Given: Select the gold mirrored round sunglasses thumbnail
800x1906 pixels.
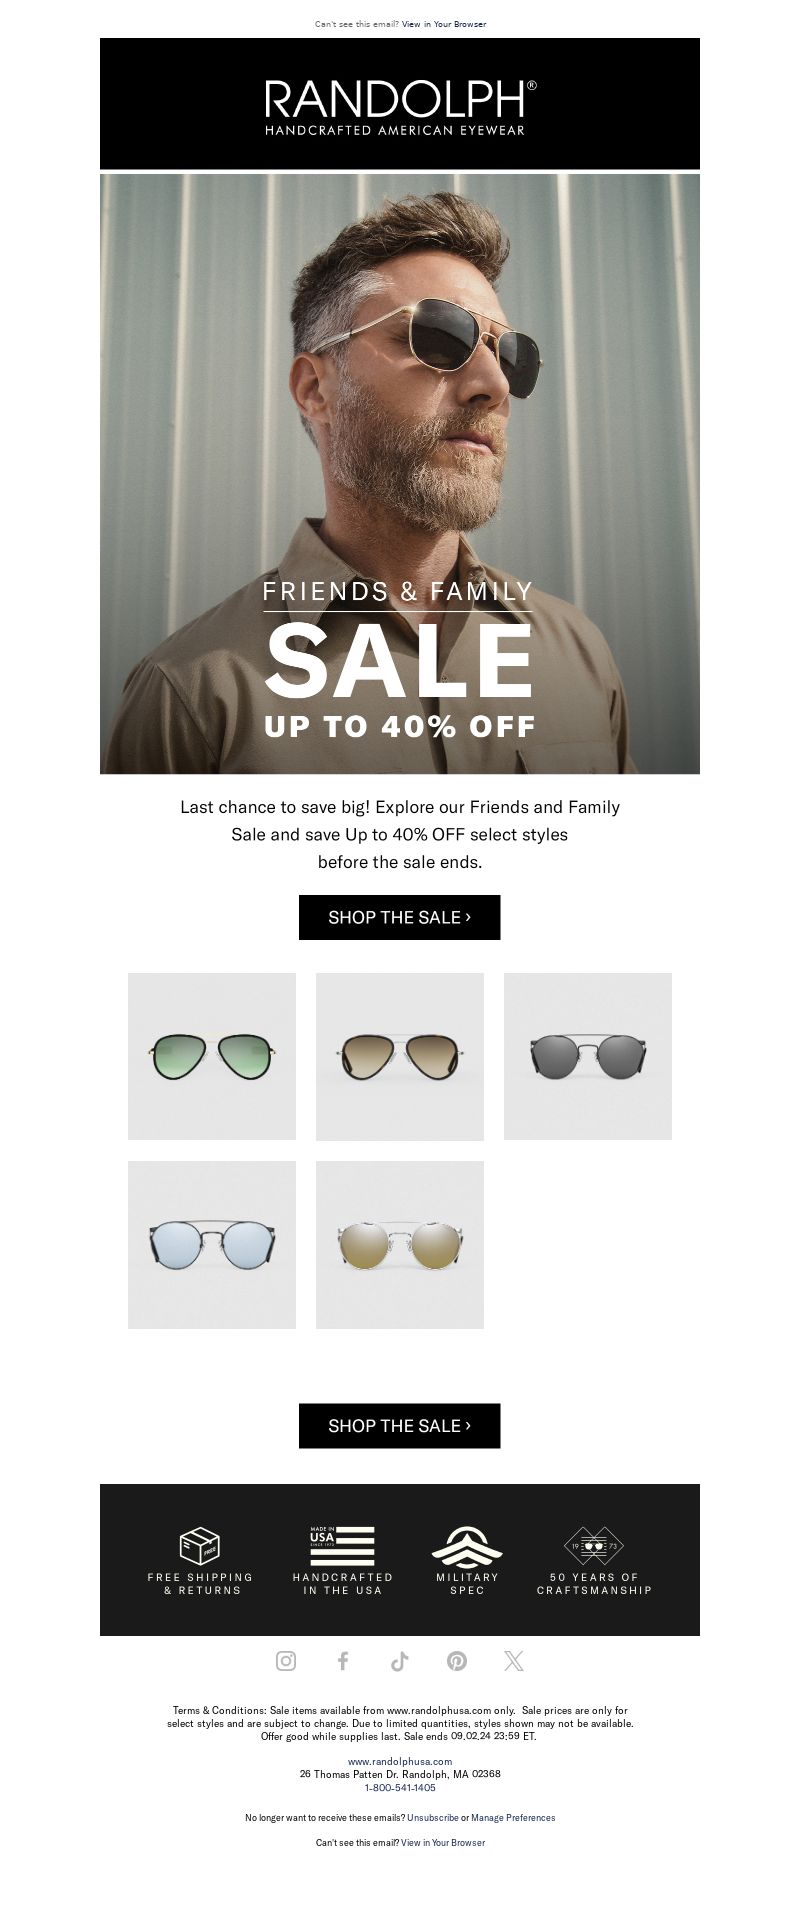Looking at the screenshot, I should coord(400,1245).
